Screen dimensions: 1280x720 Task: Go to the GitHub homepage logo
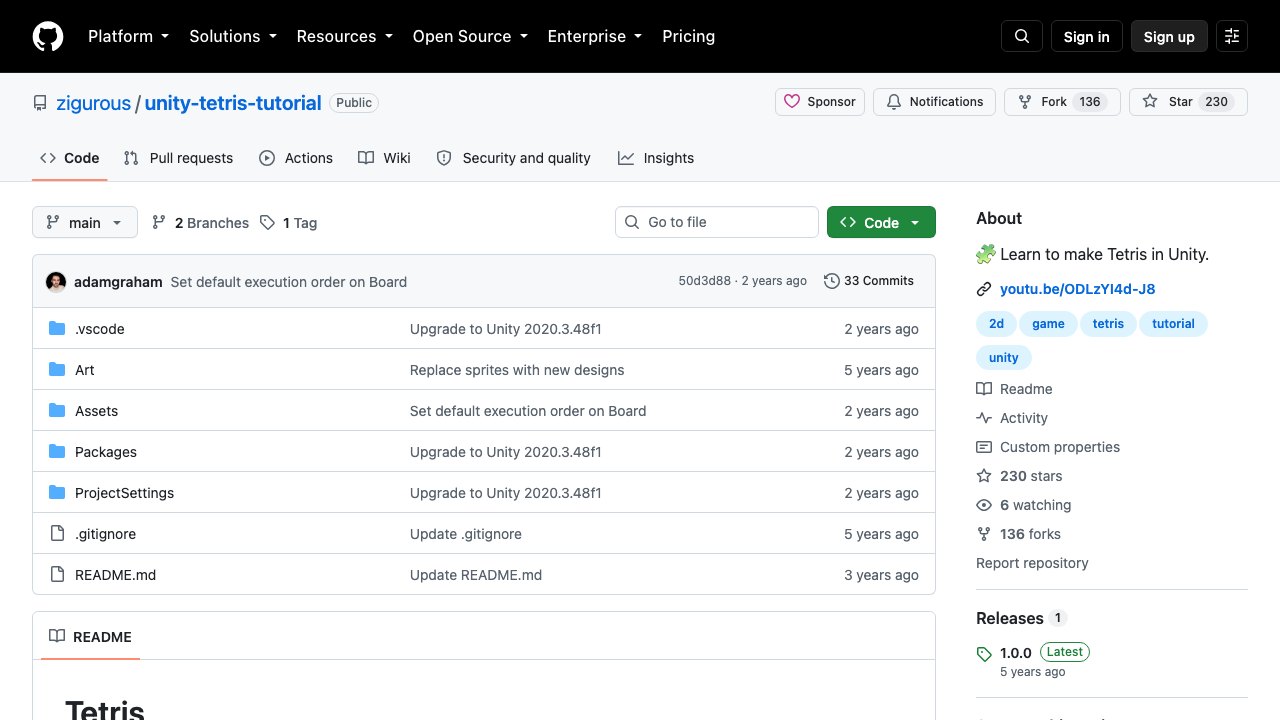(x=48, y=36)
